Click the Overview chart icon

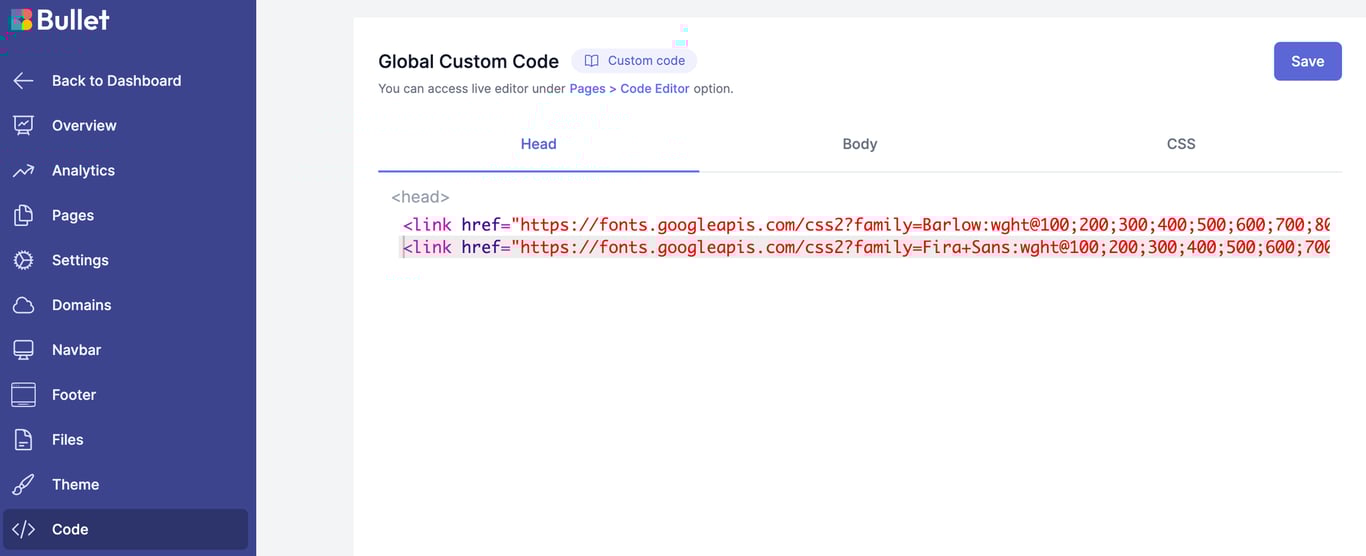tap(23, 125)
